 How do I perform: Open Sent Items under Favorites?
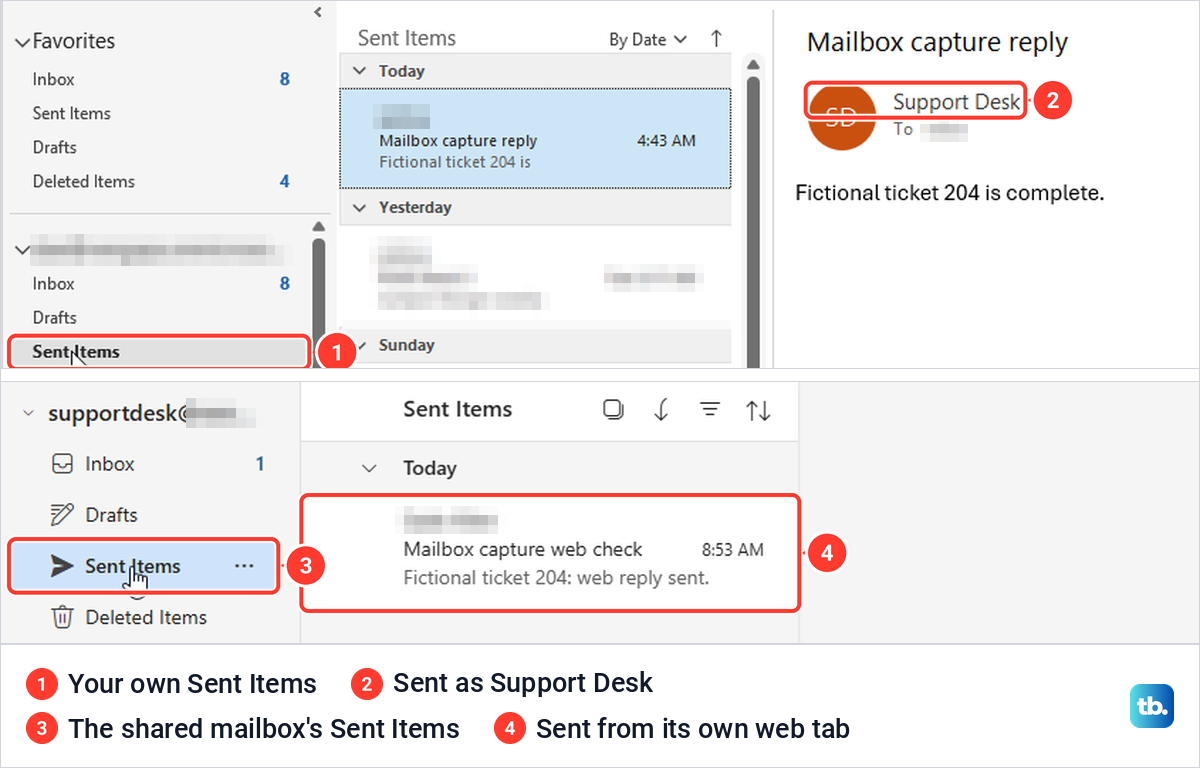[72, 113]
